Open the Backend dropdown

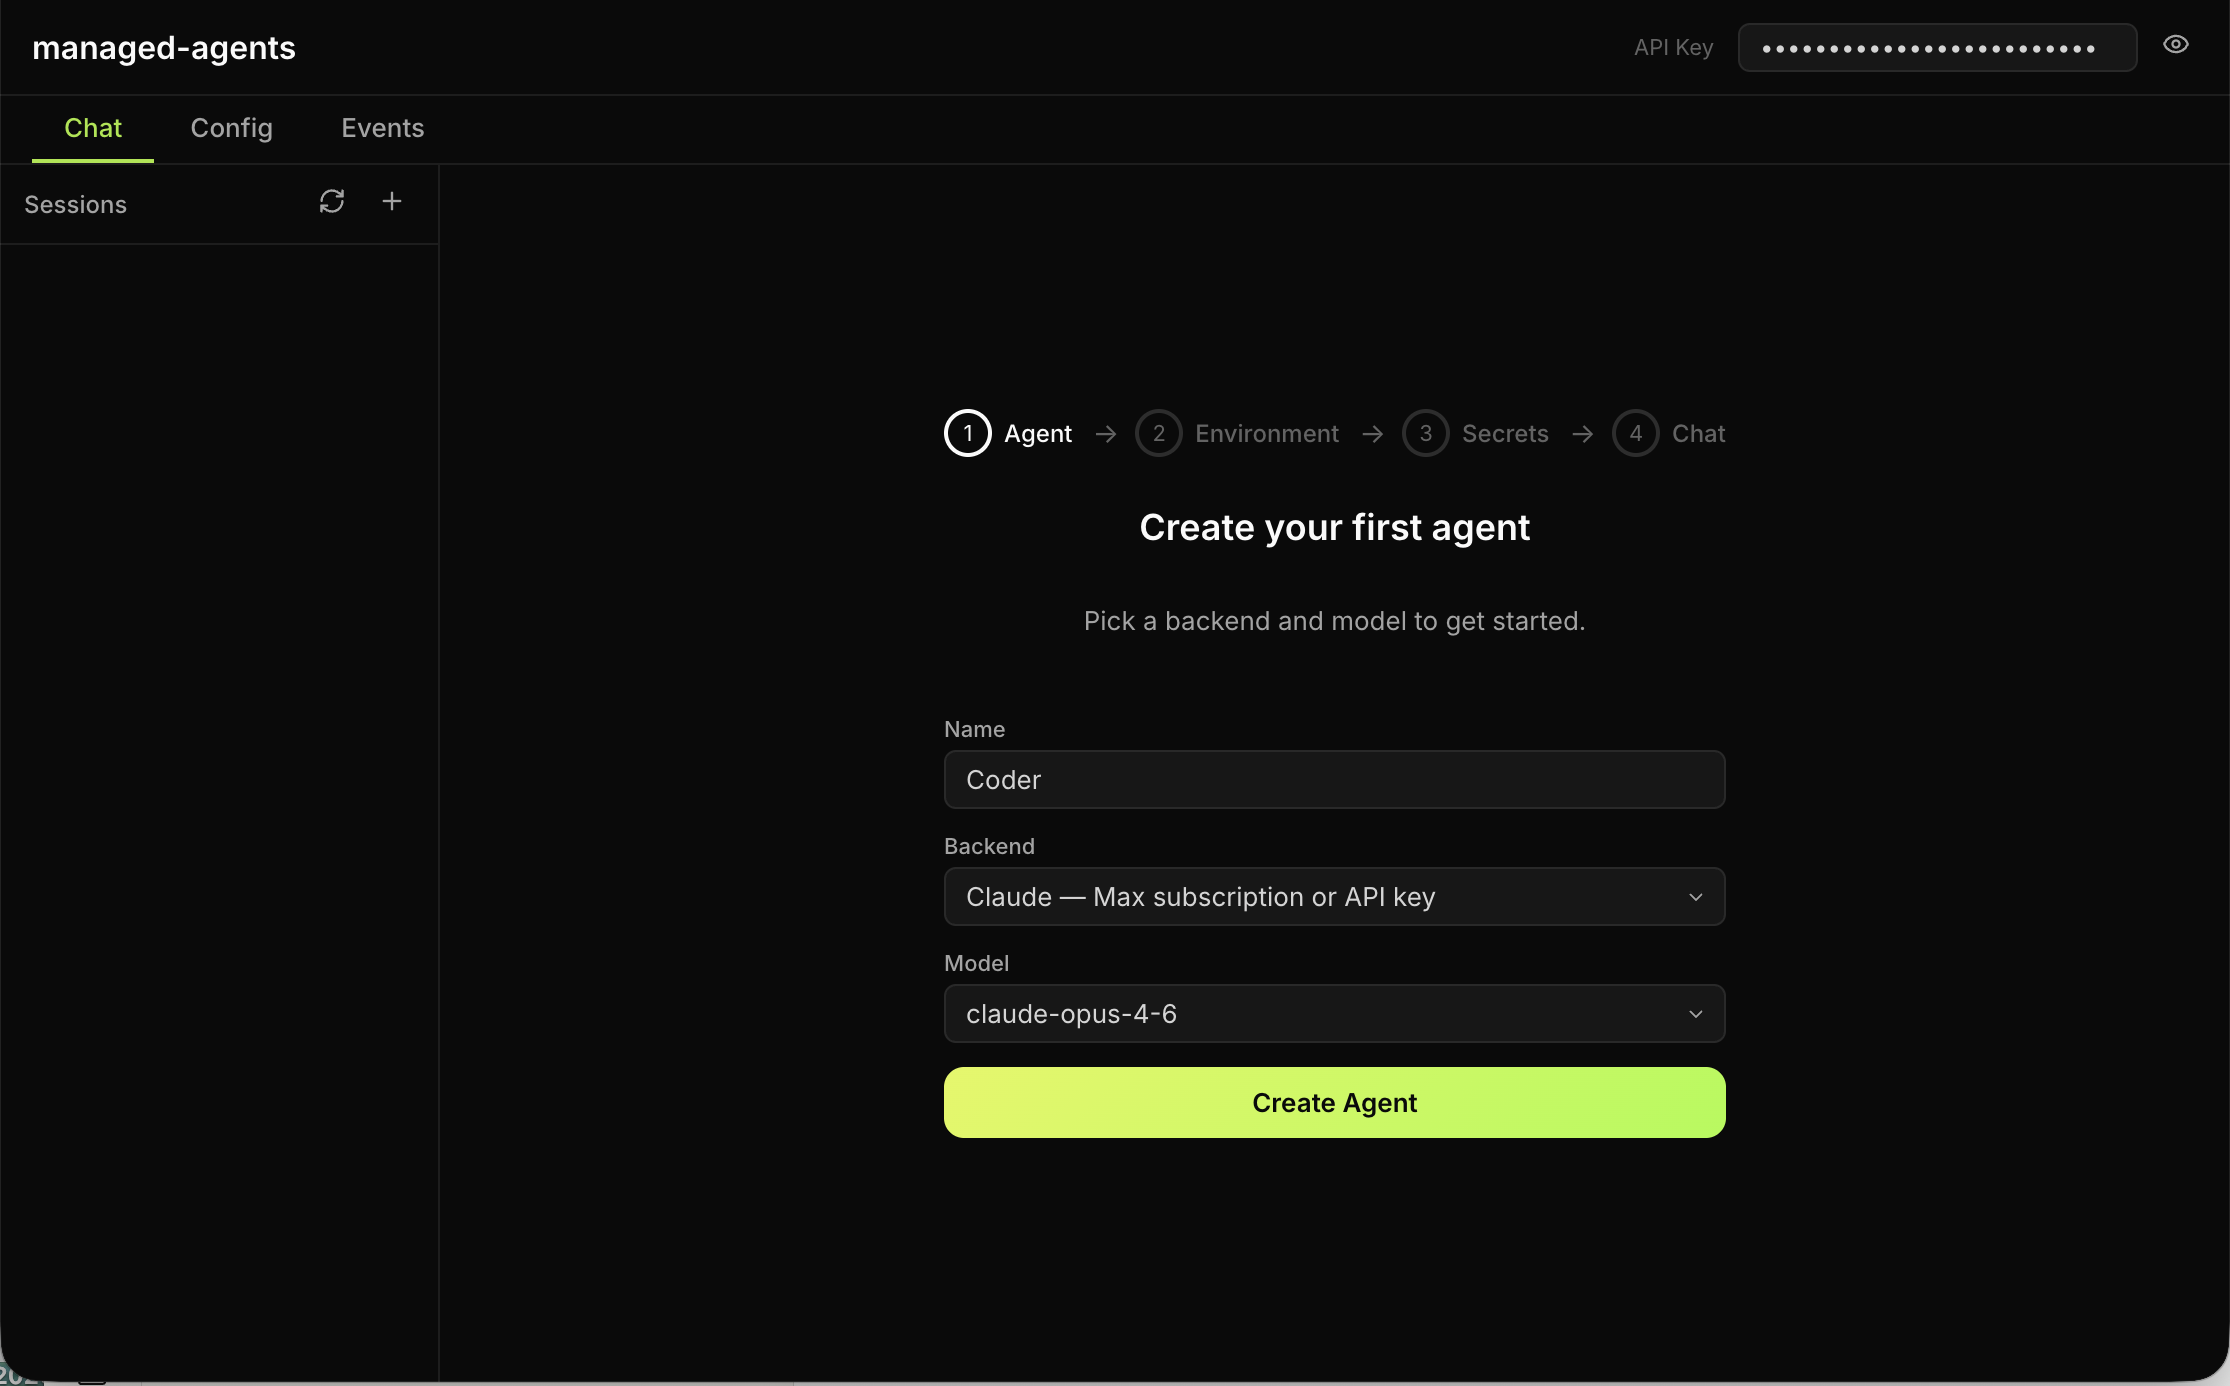pos(1334,897)
